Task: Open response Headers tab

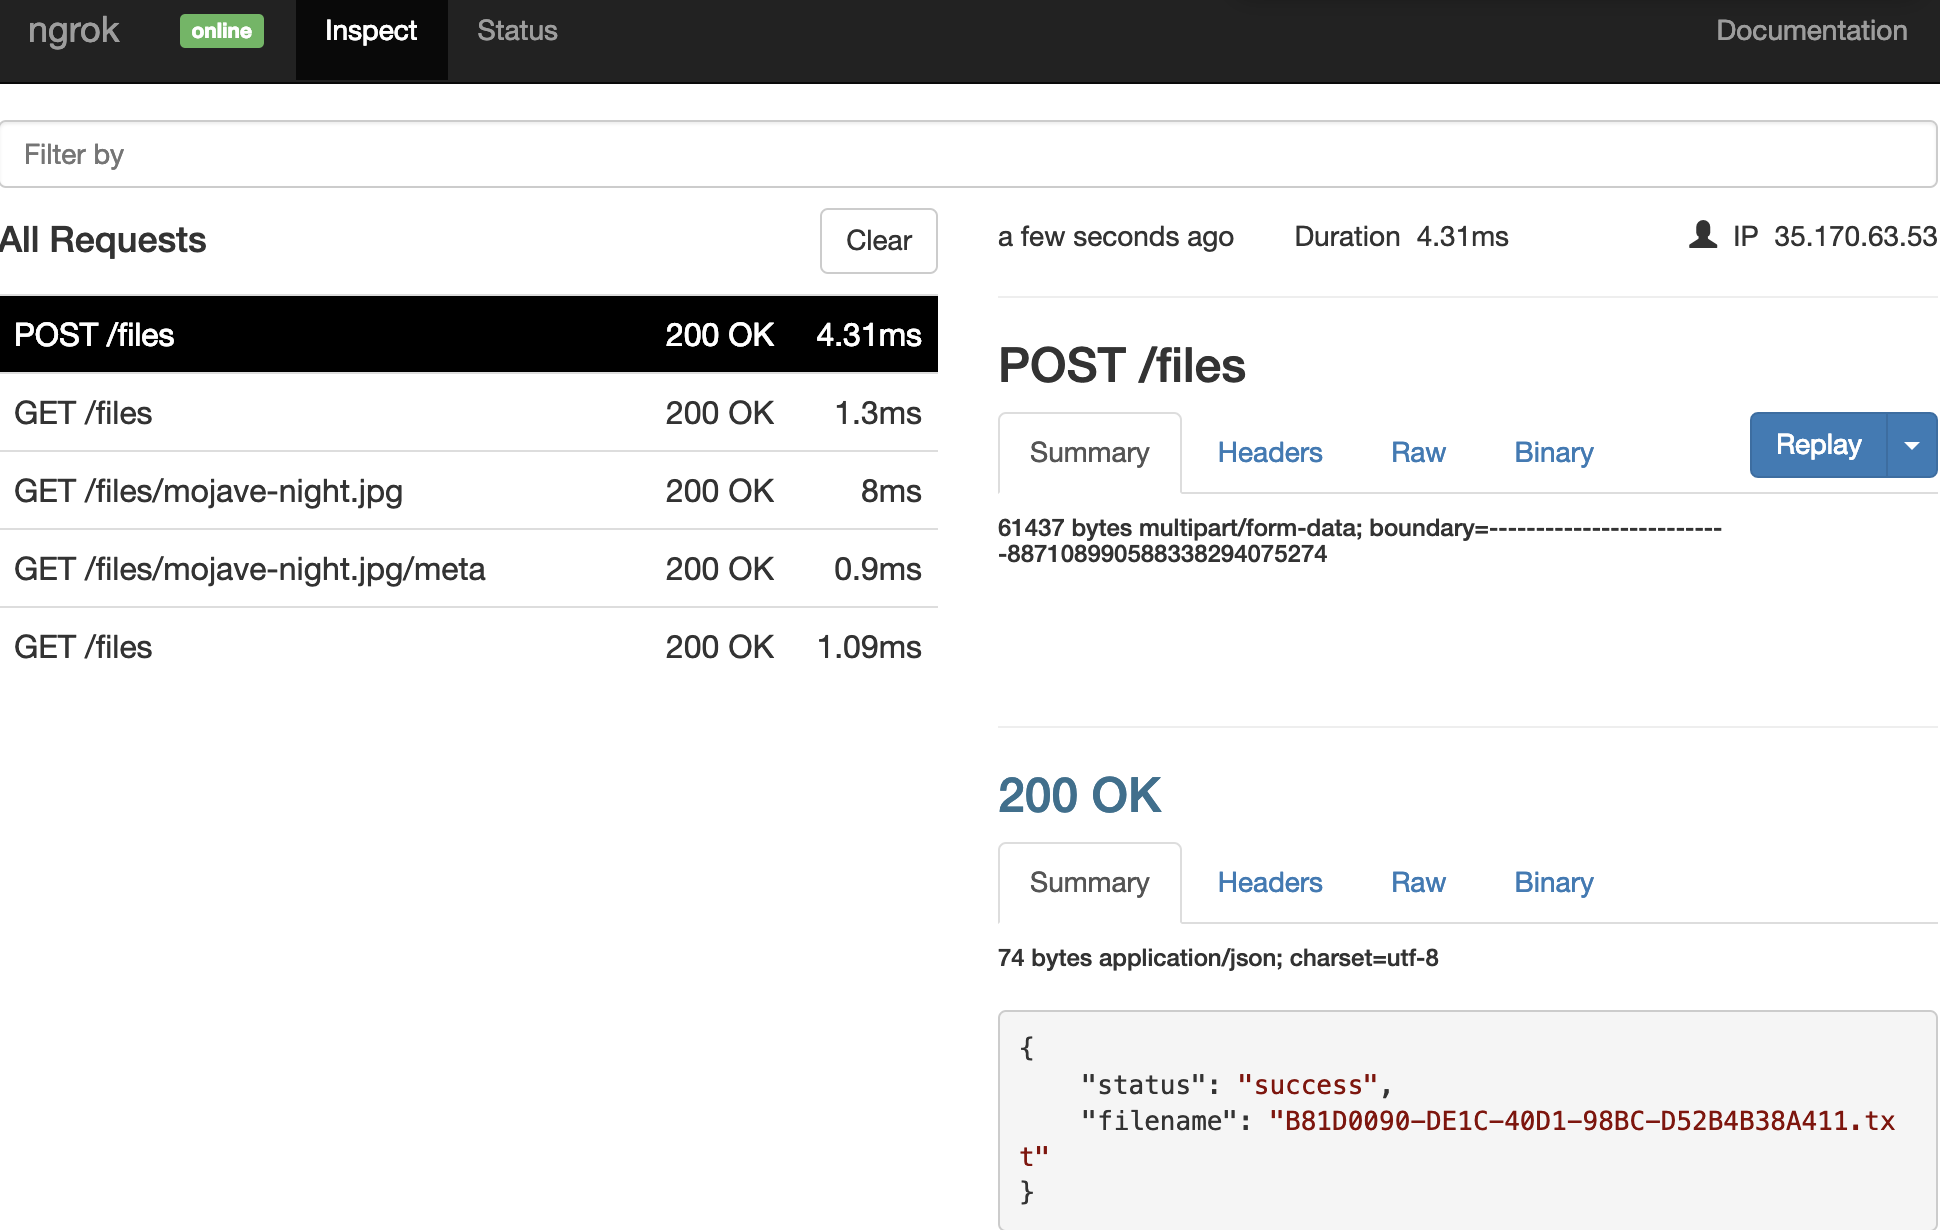Action: point(1269,883)
